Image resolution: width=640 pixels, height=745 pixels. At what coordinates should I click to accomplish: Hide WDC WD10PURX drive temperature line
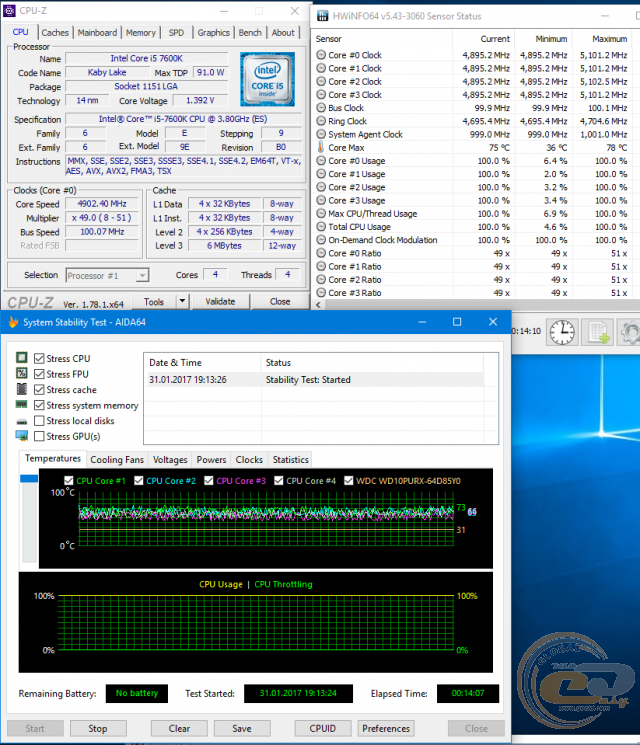point(349,480)
